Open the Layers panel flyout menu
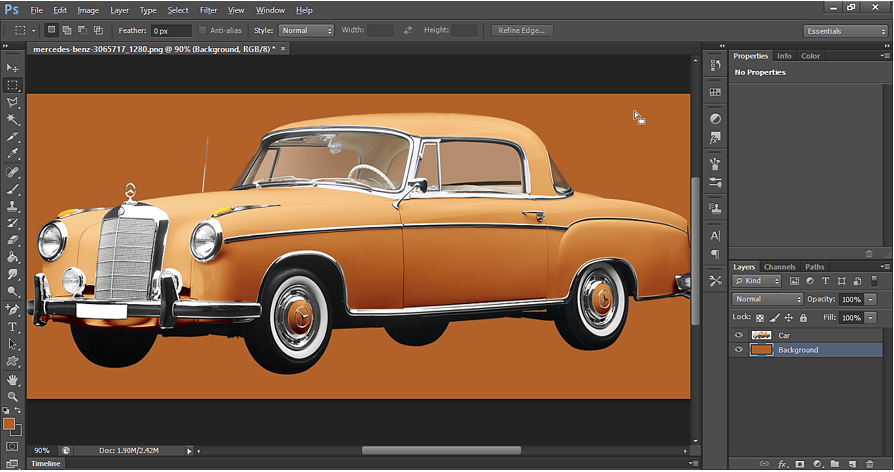Screen dimensions: 894x472 pos(884,266)
